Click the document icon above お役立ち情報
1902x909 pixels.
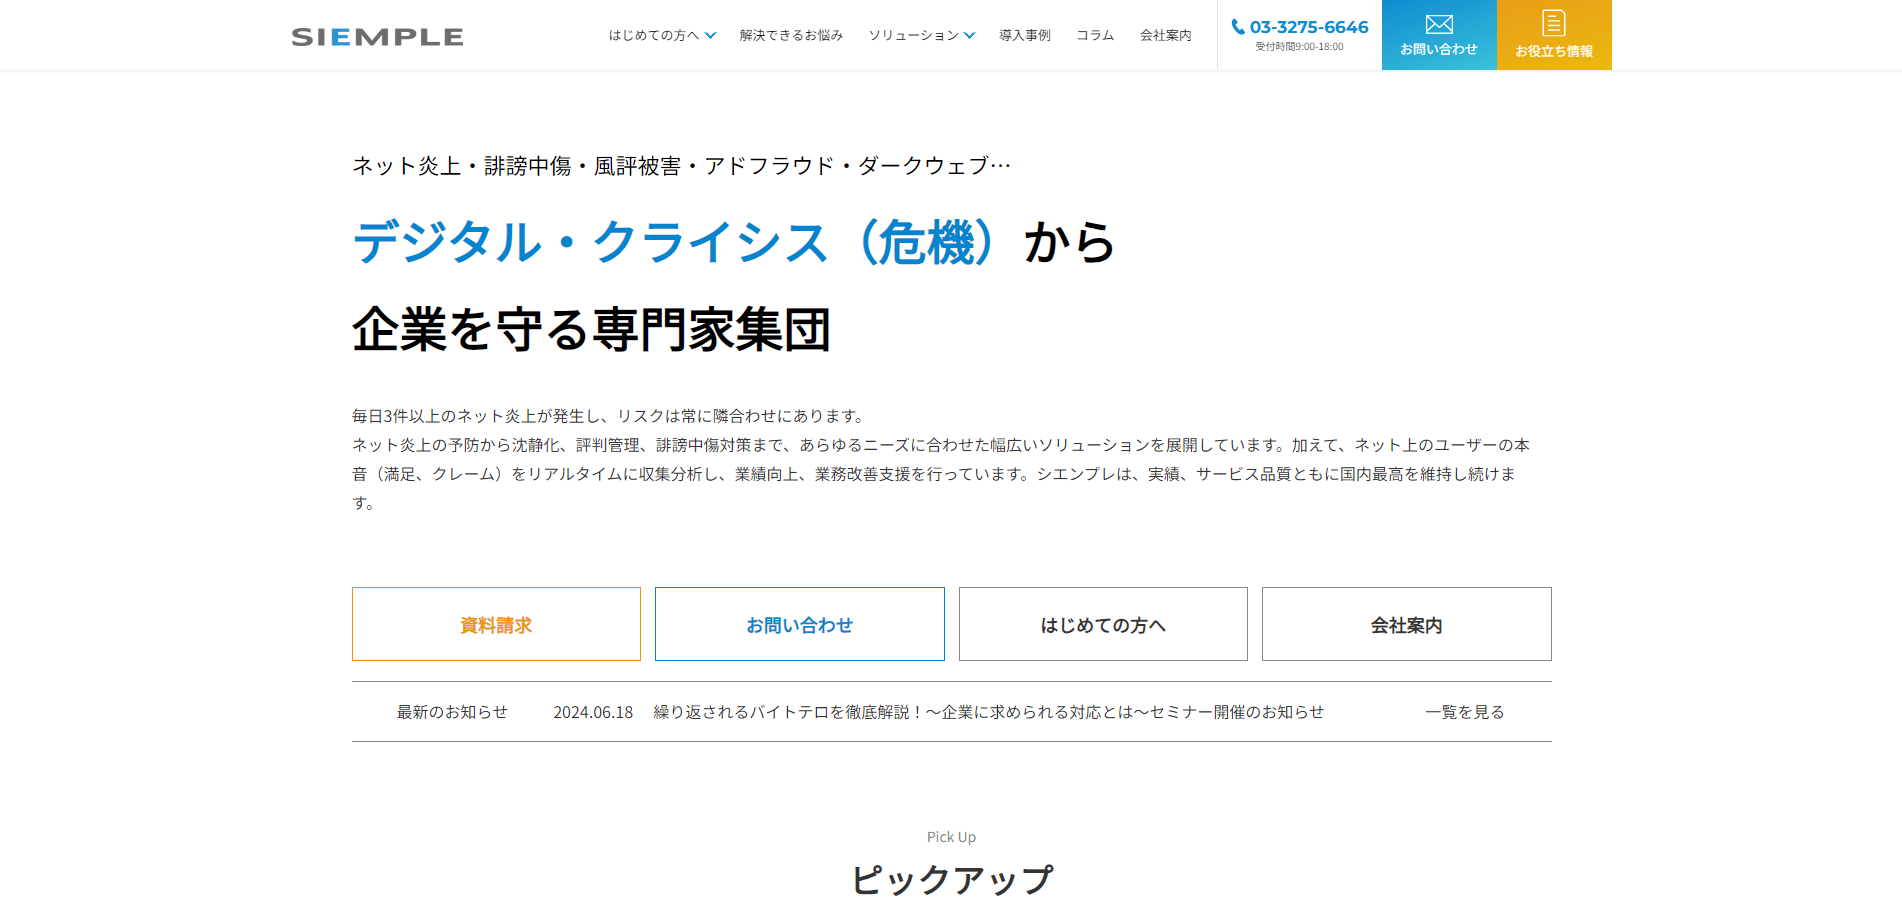click(x=1554, y=23)
